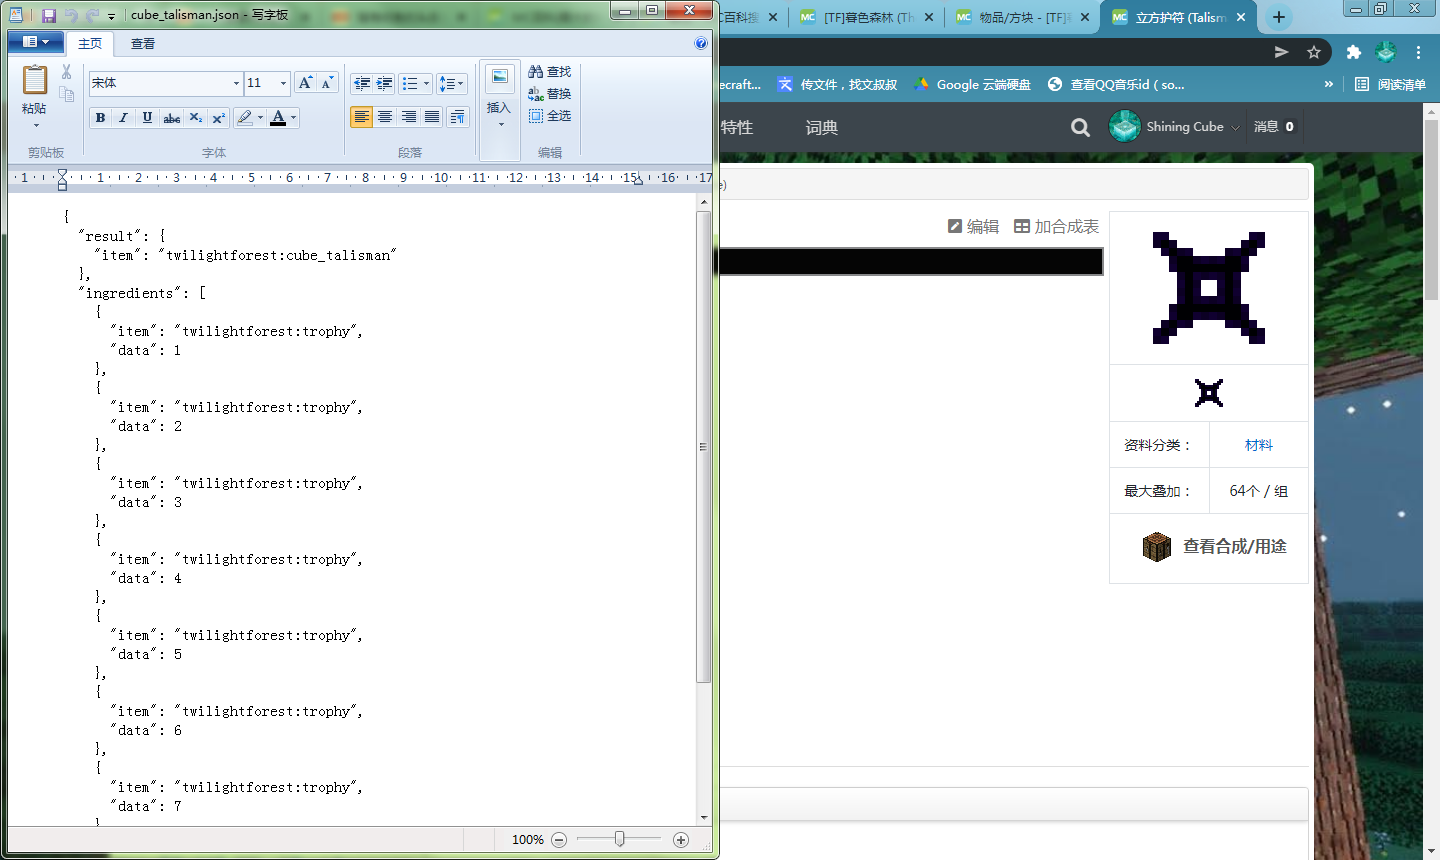Open paragraph settings dialog icon
Viewport: 1440px width, 860px height.
[x=458, y=117]
